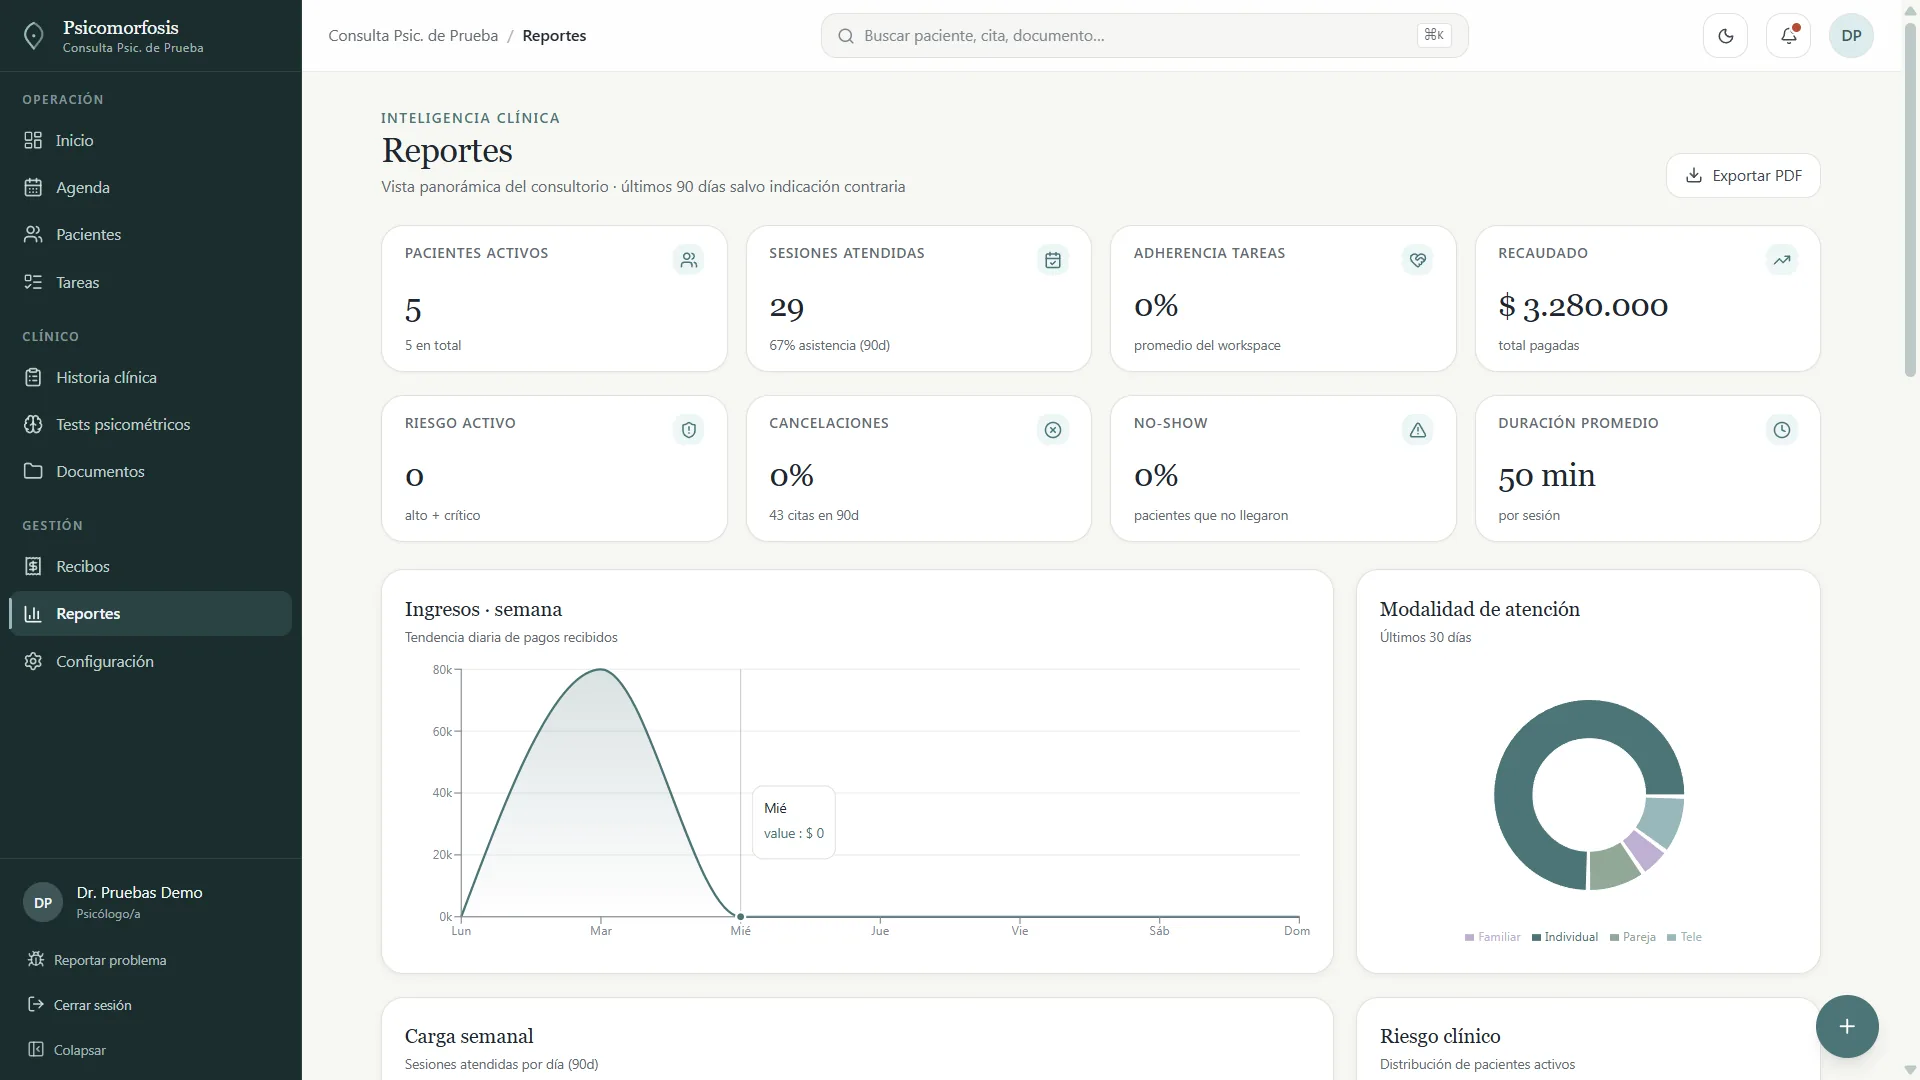Open Tareas section
The image size is (1920, 1080).
tap(150, 283)
